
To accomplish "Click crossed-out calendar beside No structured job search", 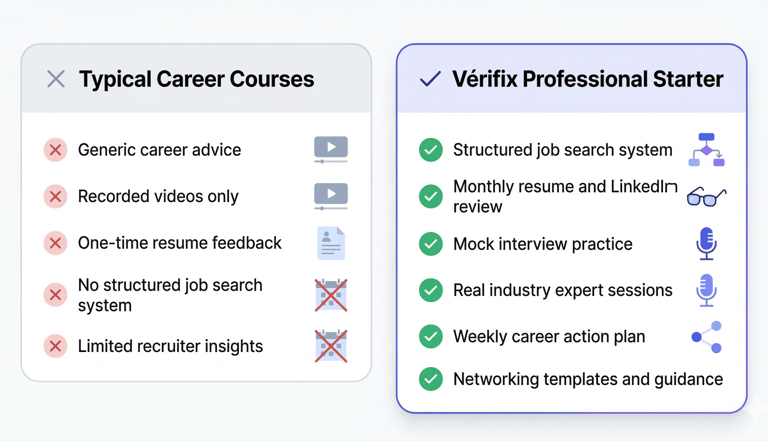I will (331, 295).
